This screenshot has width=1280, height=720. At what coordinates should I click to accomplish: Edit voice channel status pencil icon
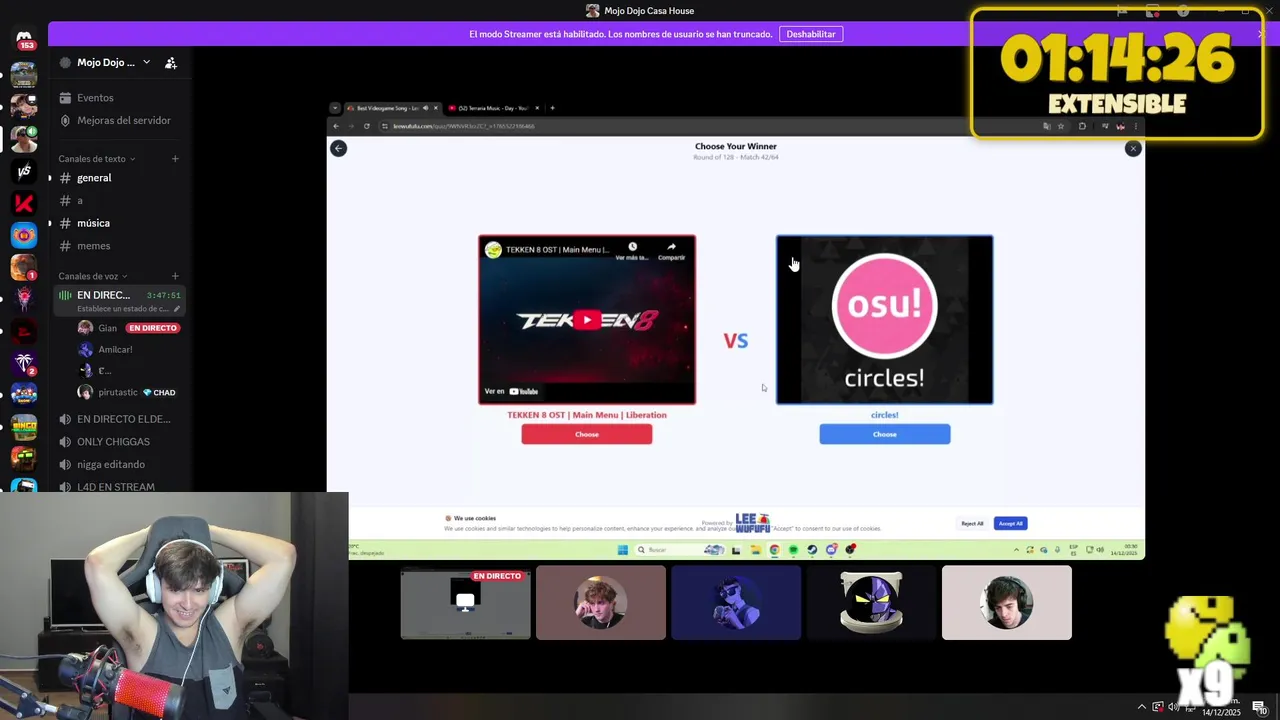click(x=177, y=309)
